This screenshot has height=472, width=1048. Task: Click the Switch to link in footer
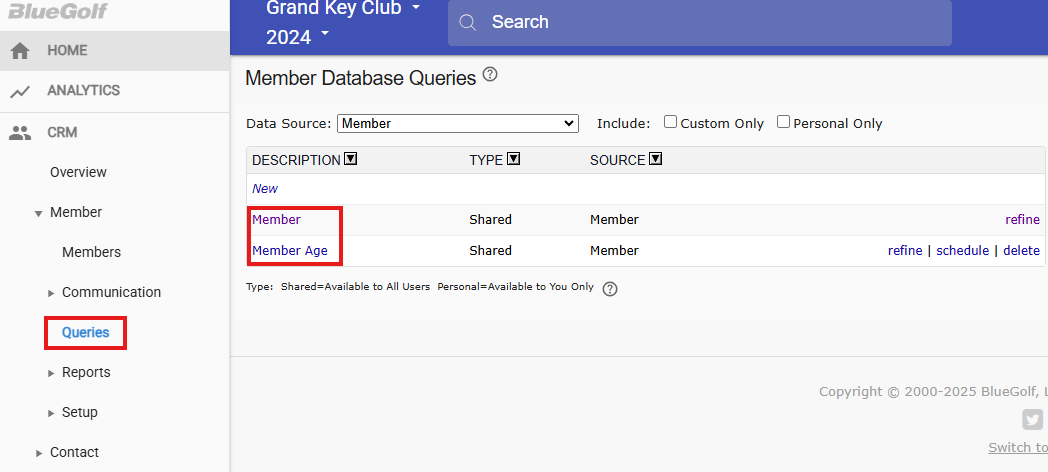pos(1018,447)
